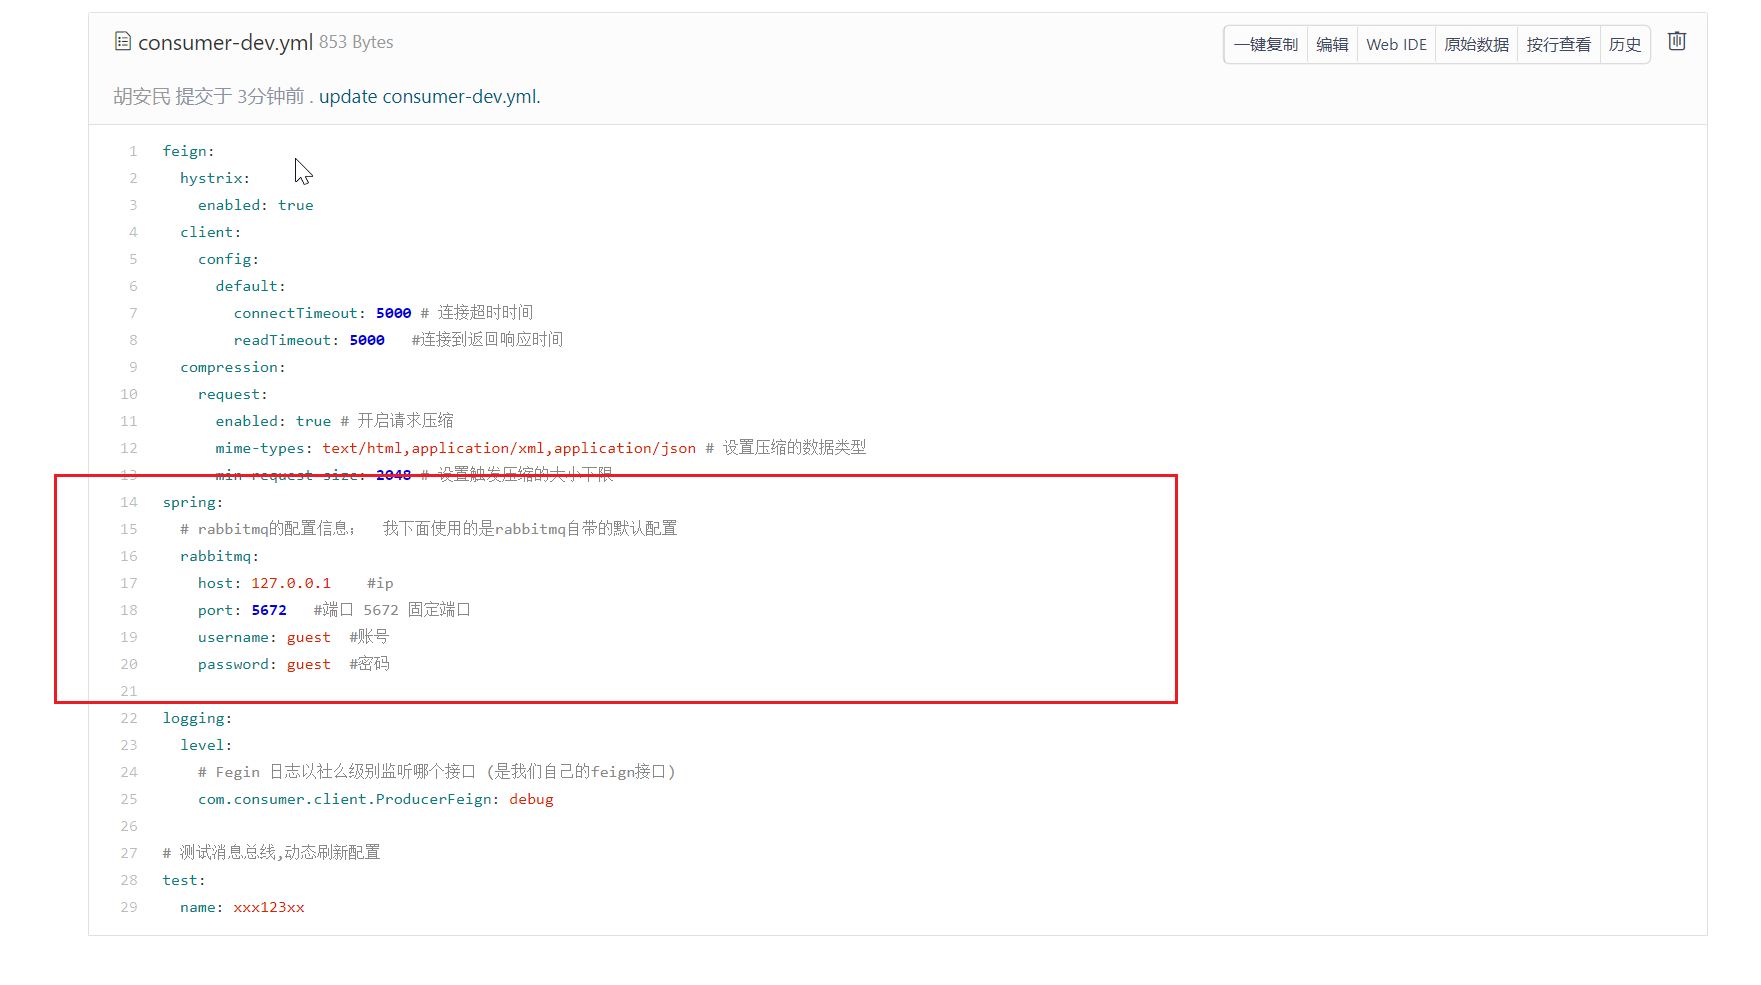Image resolution: width=1761 pixels, height=985 pixels.
Task: Select line number 29
Action: [129, 907]
